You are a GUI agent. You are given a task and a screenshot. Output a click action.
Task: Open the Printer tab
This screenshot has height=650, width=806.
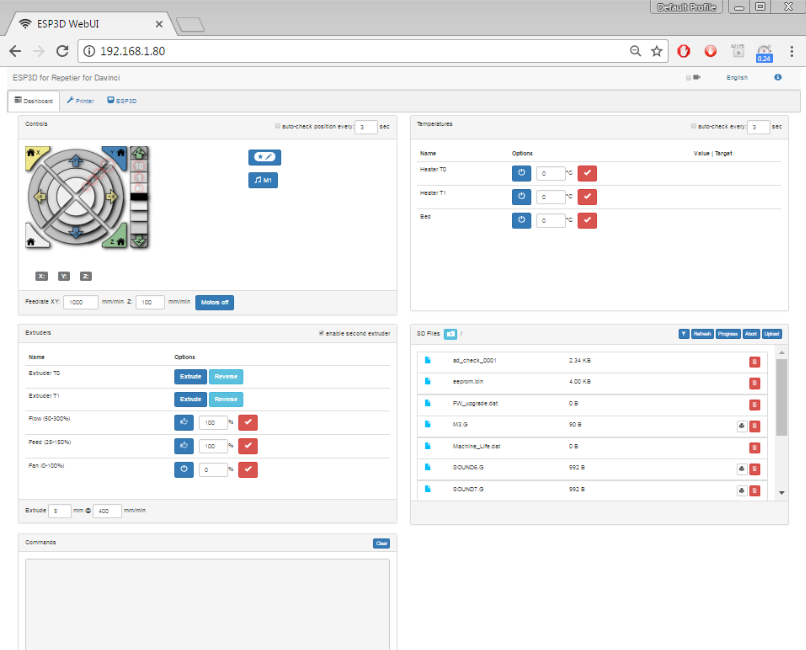[x=80, y=101]
